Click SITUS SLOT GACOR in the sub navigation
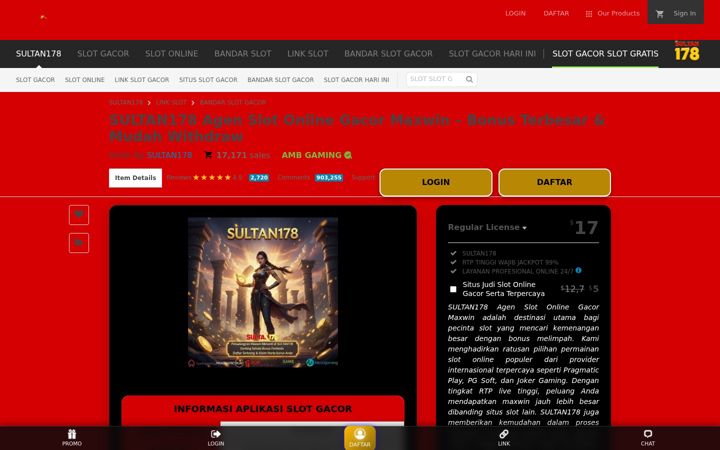The image size is (720, 450). [208, 80]
